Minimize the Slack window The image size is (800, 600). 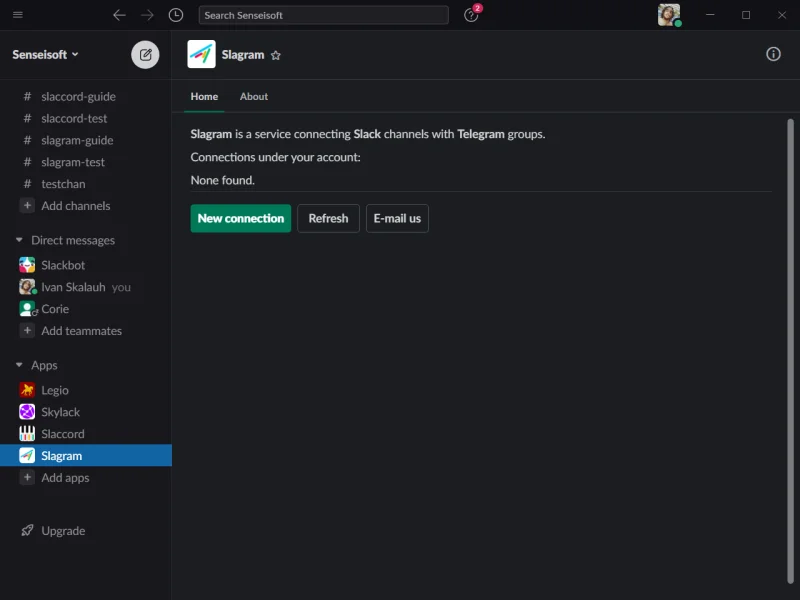click(x=710, y=15)
